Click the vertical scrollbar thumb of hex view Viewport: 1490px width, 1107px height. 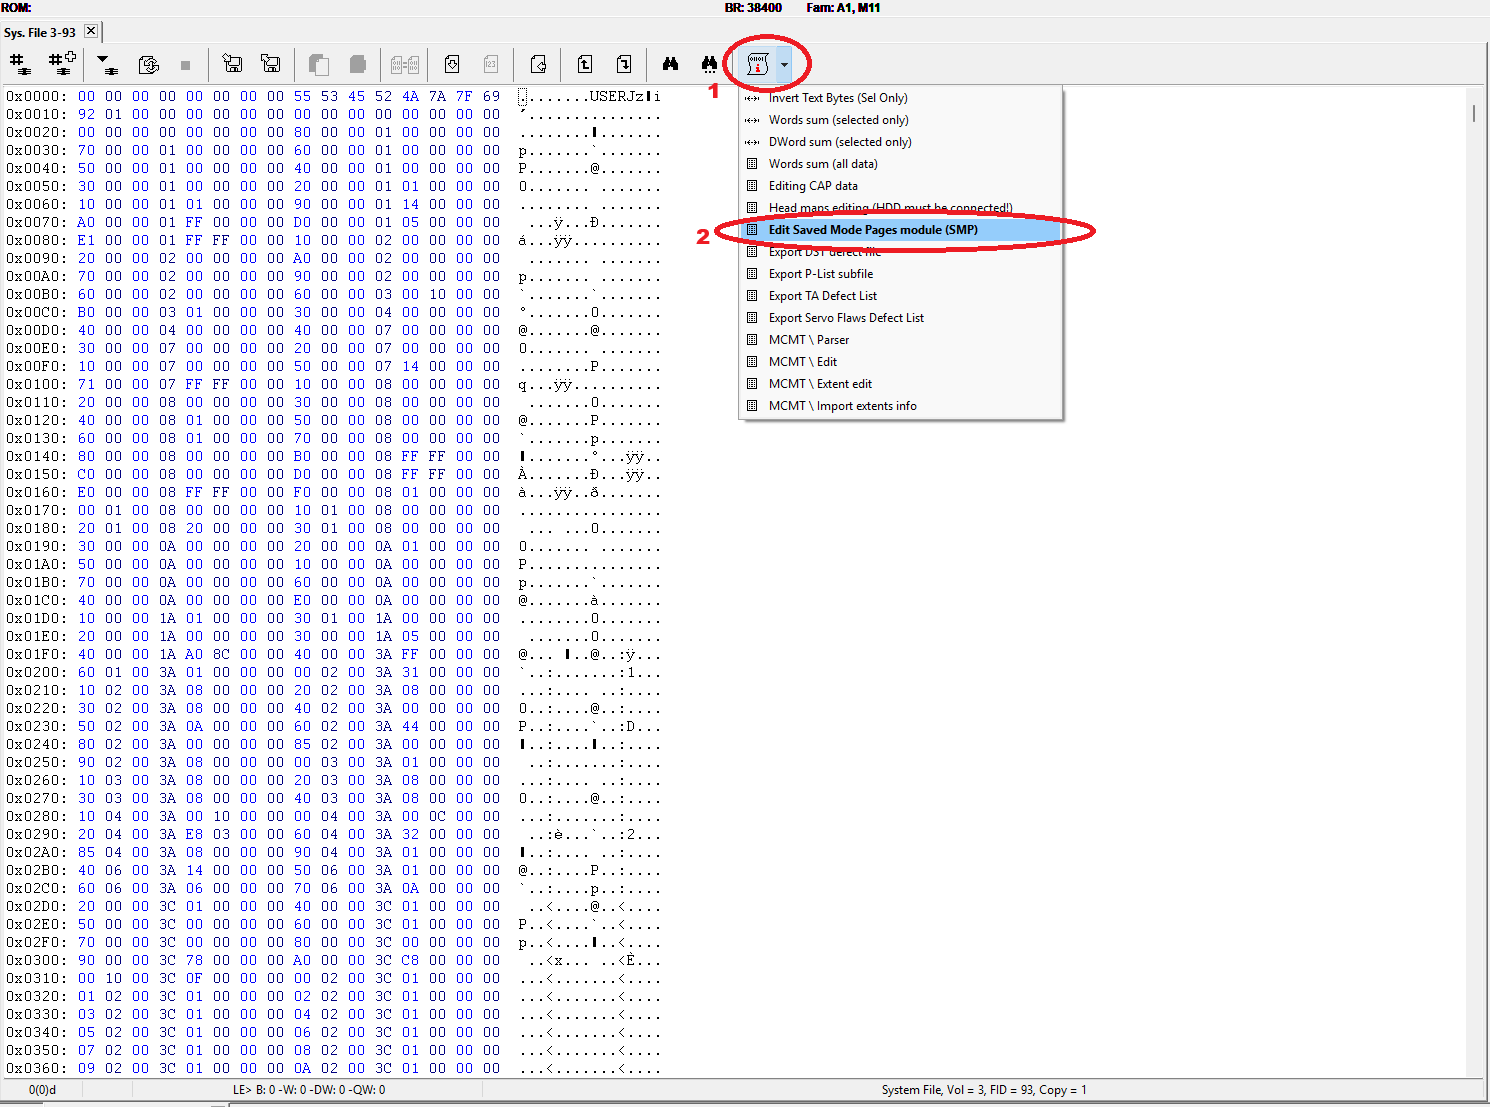[1473, 108]
